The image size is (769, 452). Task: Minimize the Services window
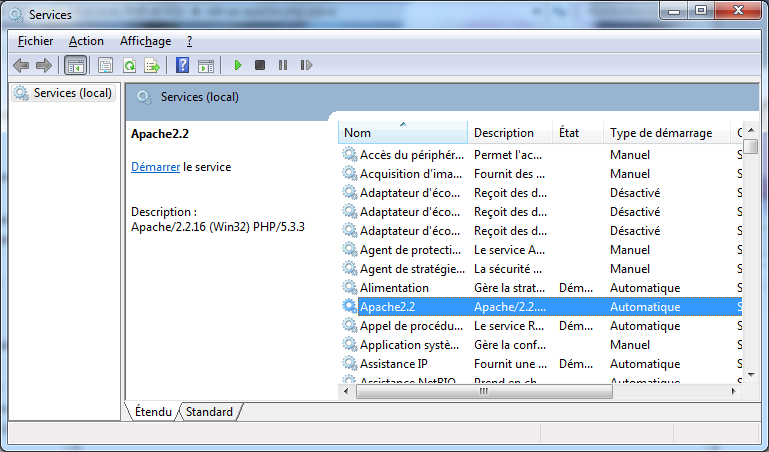[x=674, y=10]
